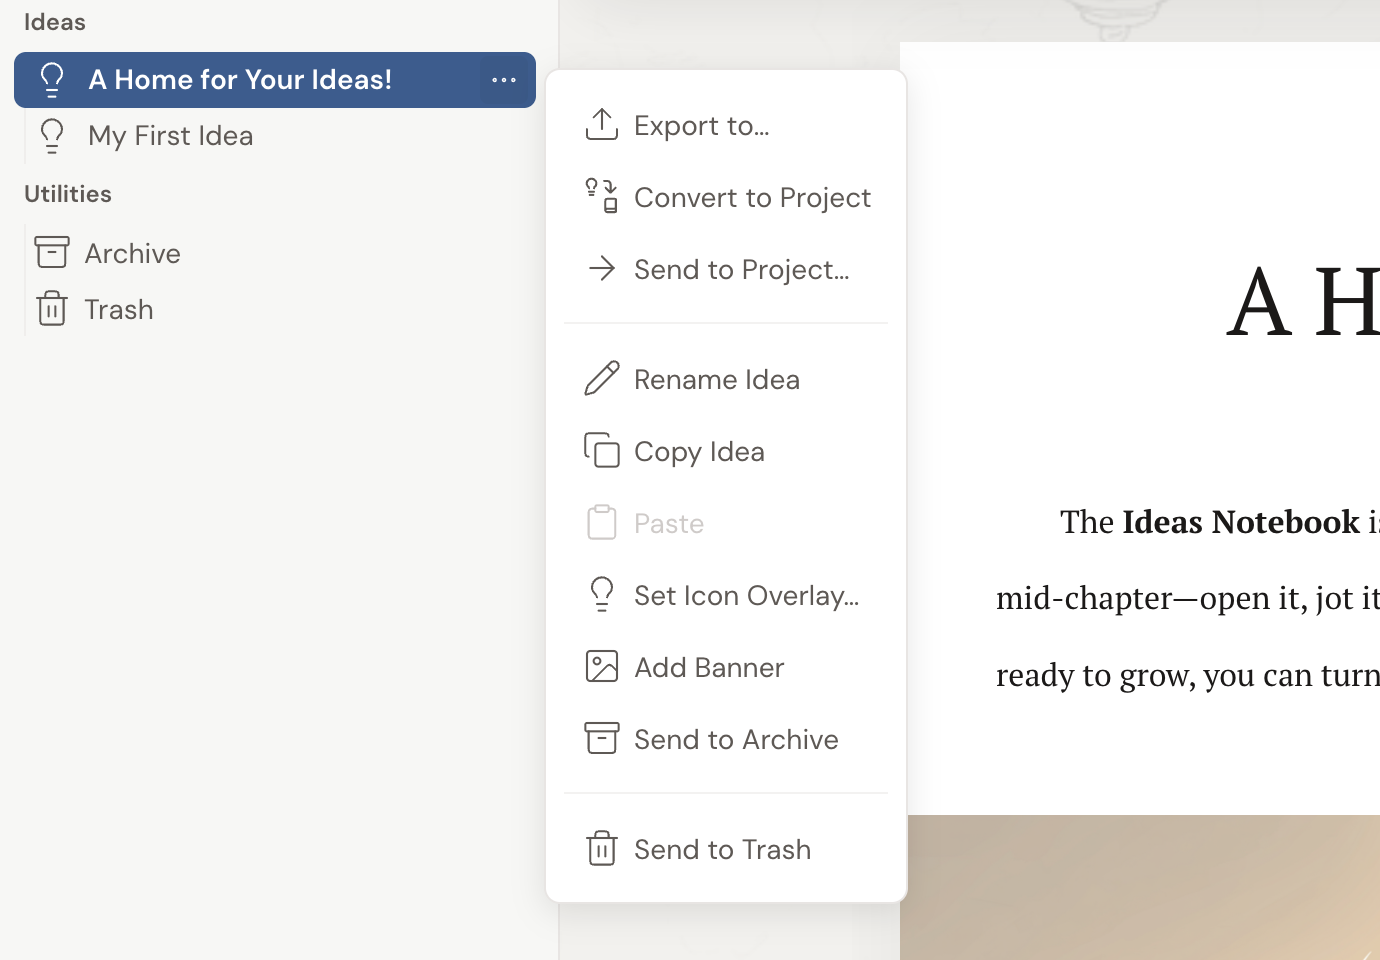Select Send to Trash menu entry
Image resolution: width=1380 pixels, height=960 pixels.
coord(726,849)
